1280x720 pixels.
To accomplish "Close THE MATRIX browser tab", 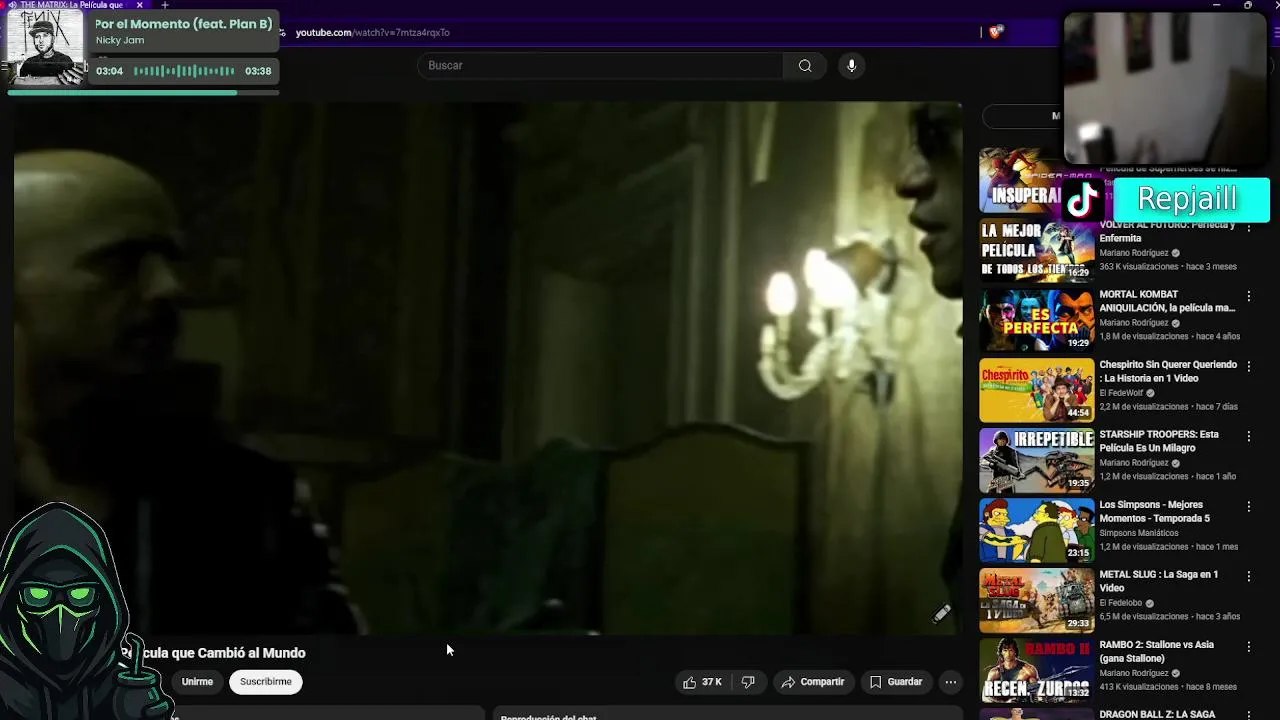I will (x=140, y=5).
